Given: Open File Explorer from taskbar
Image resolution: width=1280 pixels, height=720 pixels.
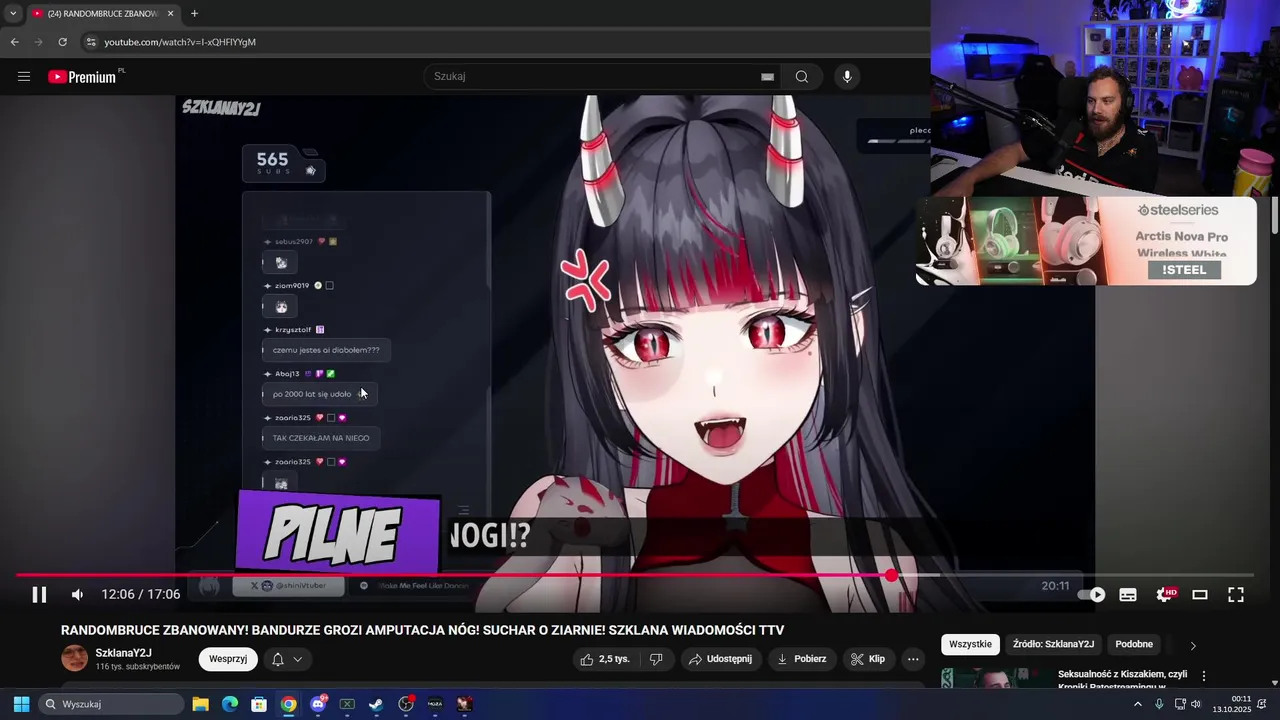Looking at the screenshot, I should click(200, 704).
